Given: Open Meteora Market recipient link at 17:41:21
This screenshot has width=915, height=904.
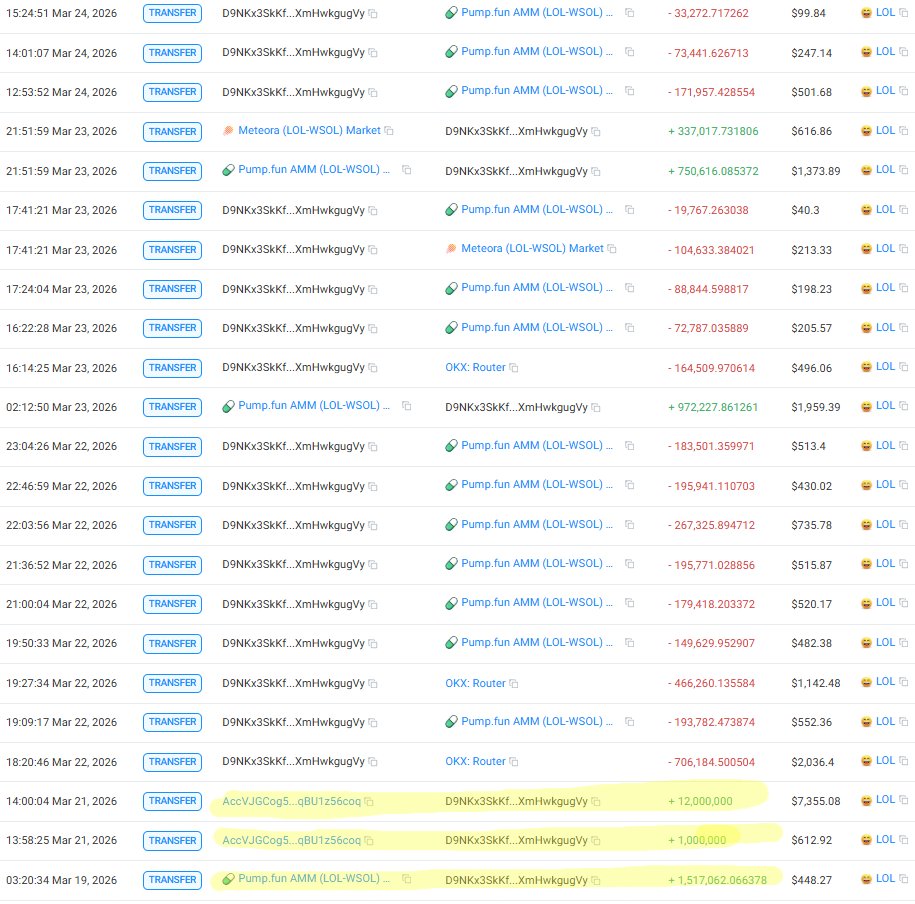Looking at the screenshot, I should [x=532, y=249].
